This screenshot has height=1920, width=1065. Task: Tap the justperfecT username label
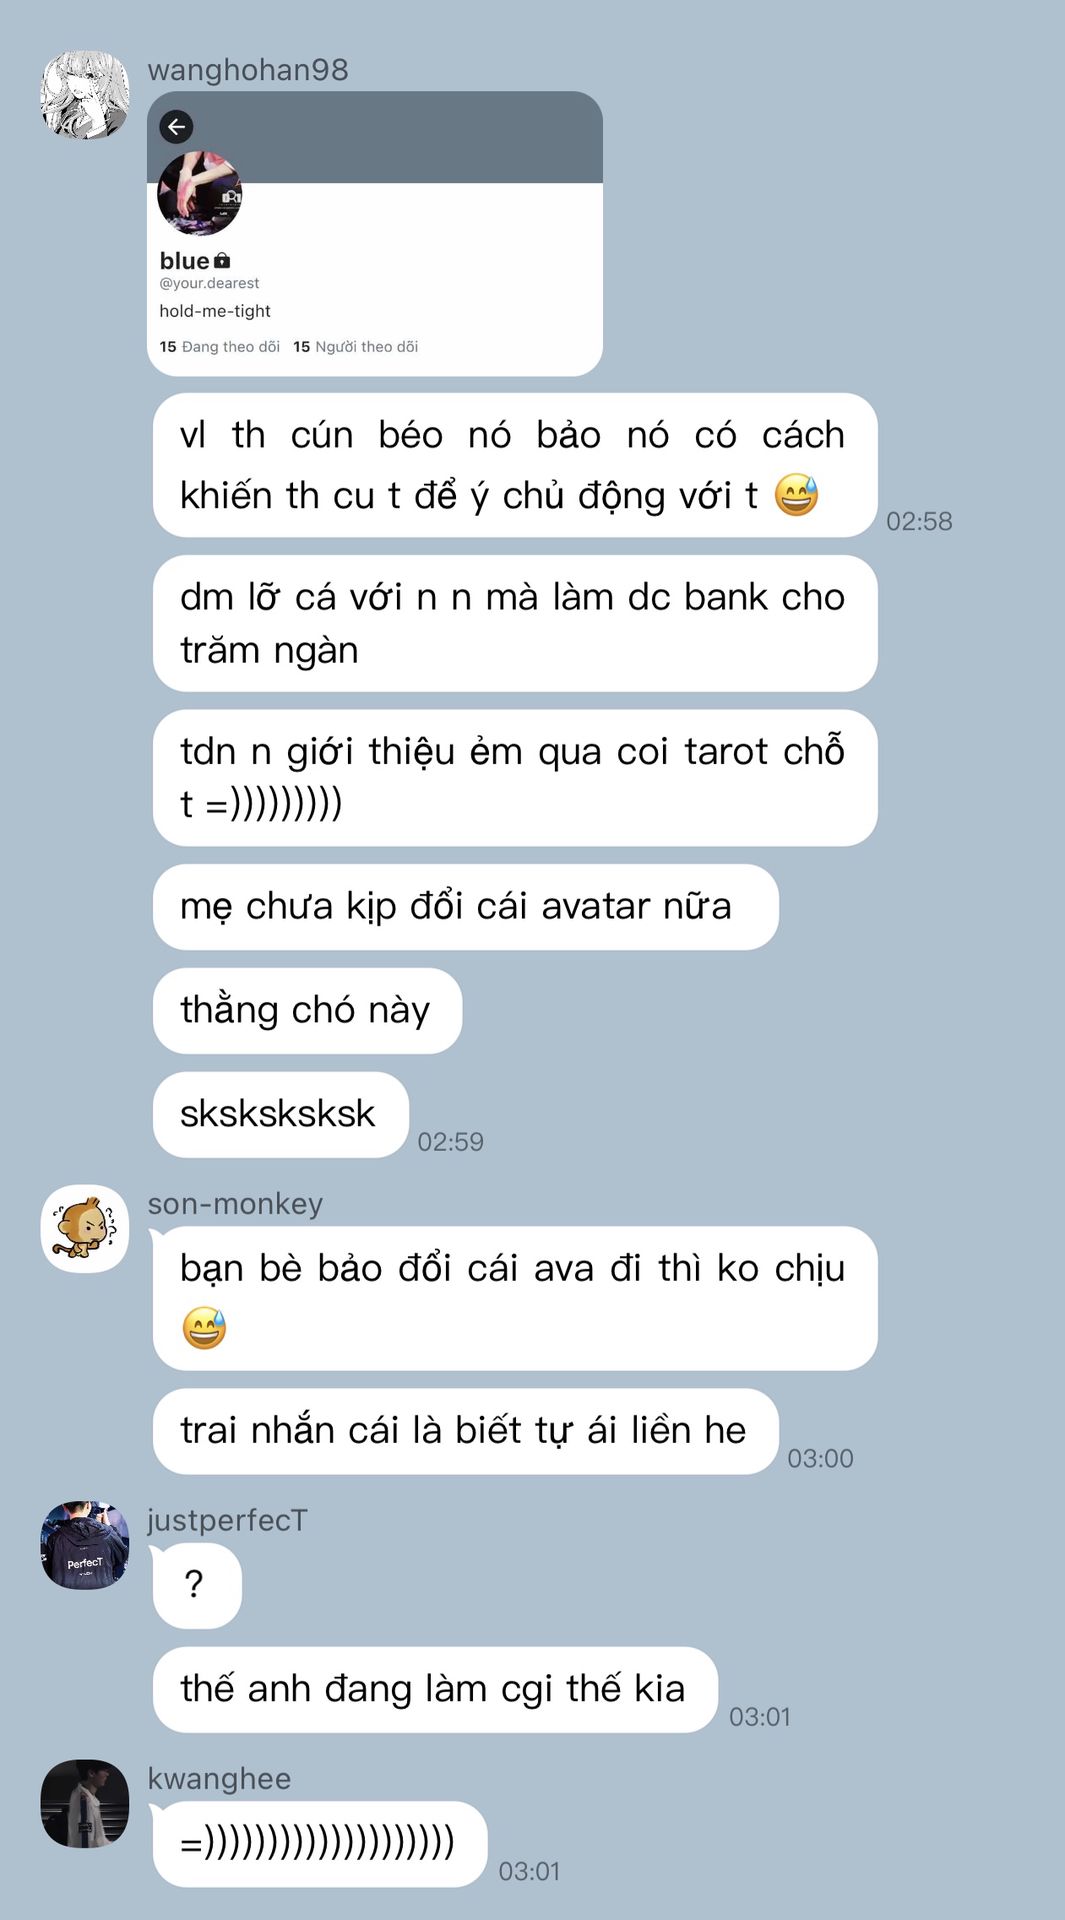click(x=227, y=1520)
